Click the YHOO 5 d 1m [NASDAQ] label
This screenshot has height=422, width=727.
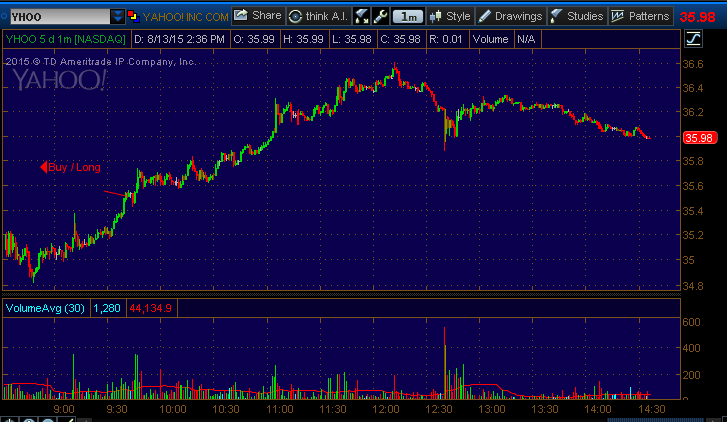pyautogui.click(x=66, y=39)
